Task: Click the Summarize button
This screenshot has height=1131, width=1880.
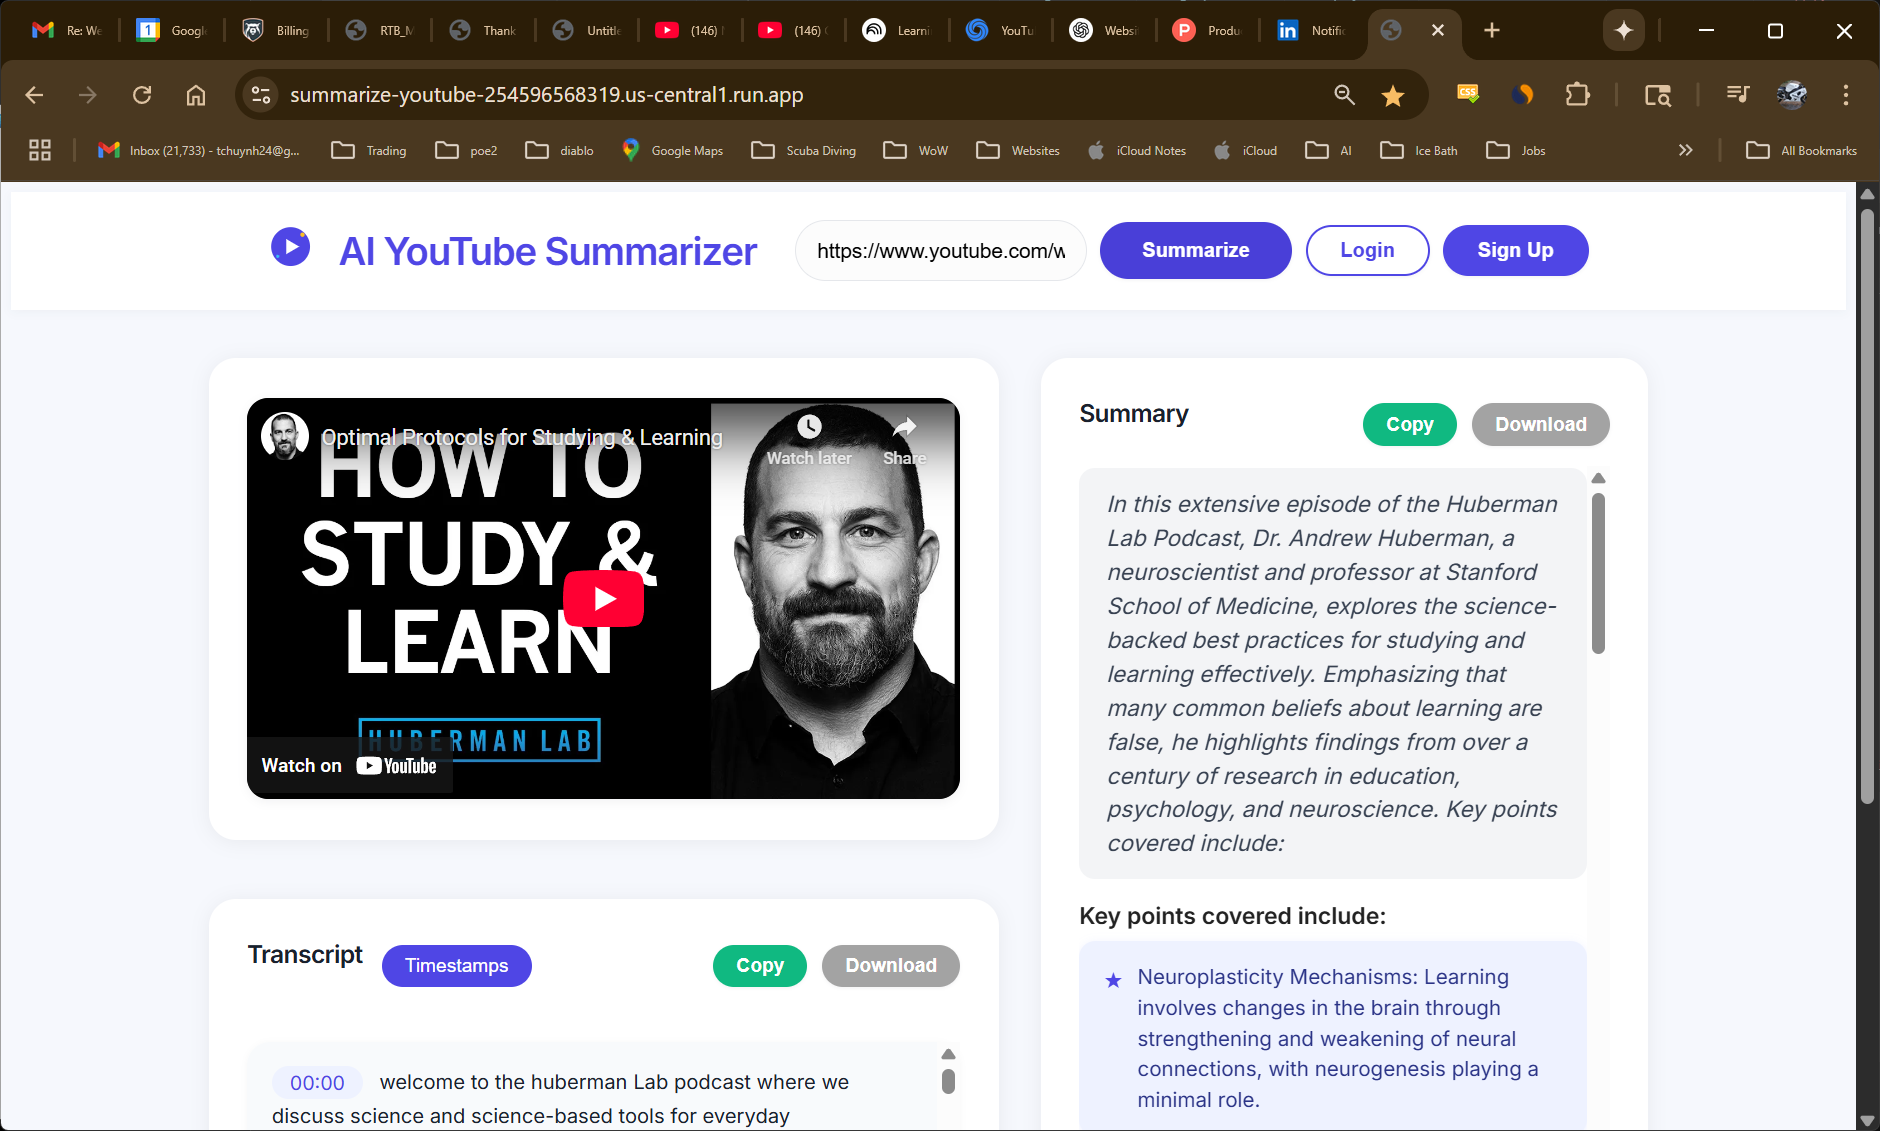Action: click(x=1195, y=250)
